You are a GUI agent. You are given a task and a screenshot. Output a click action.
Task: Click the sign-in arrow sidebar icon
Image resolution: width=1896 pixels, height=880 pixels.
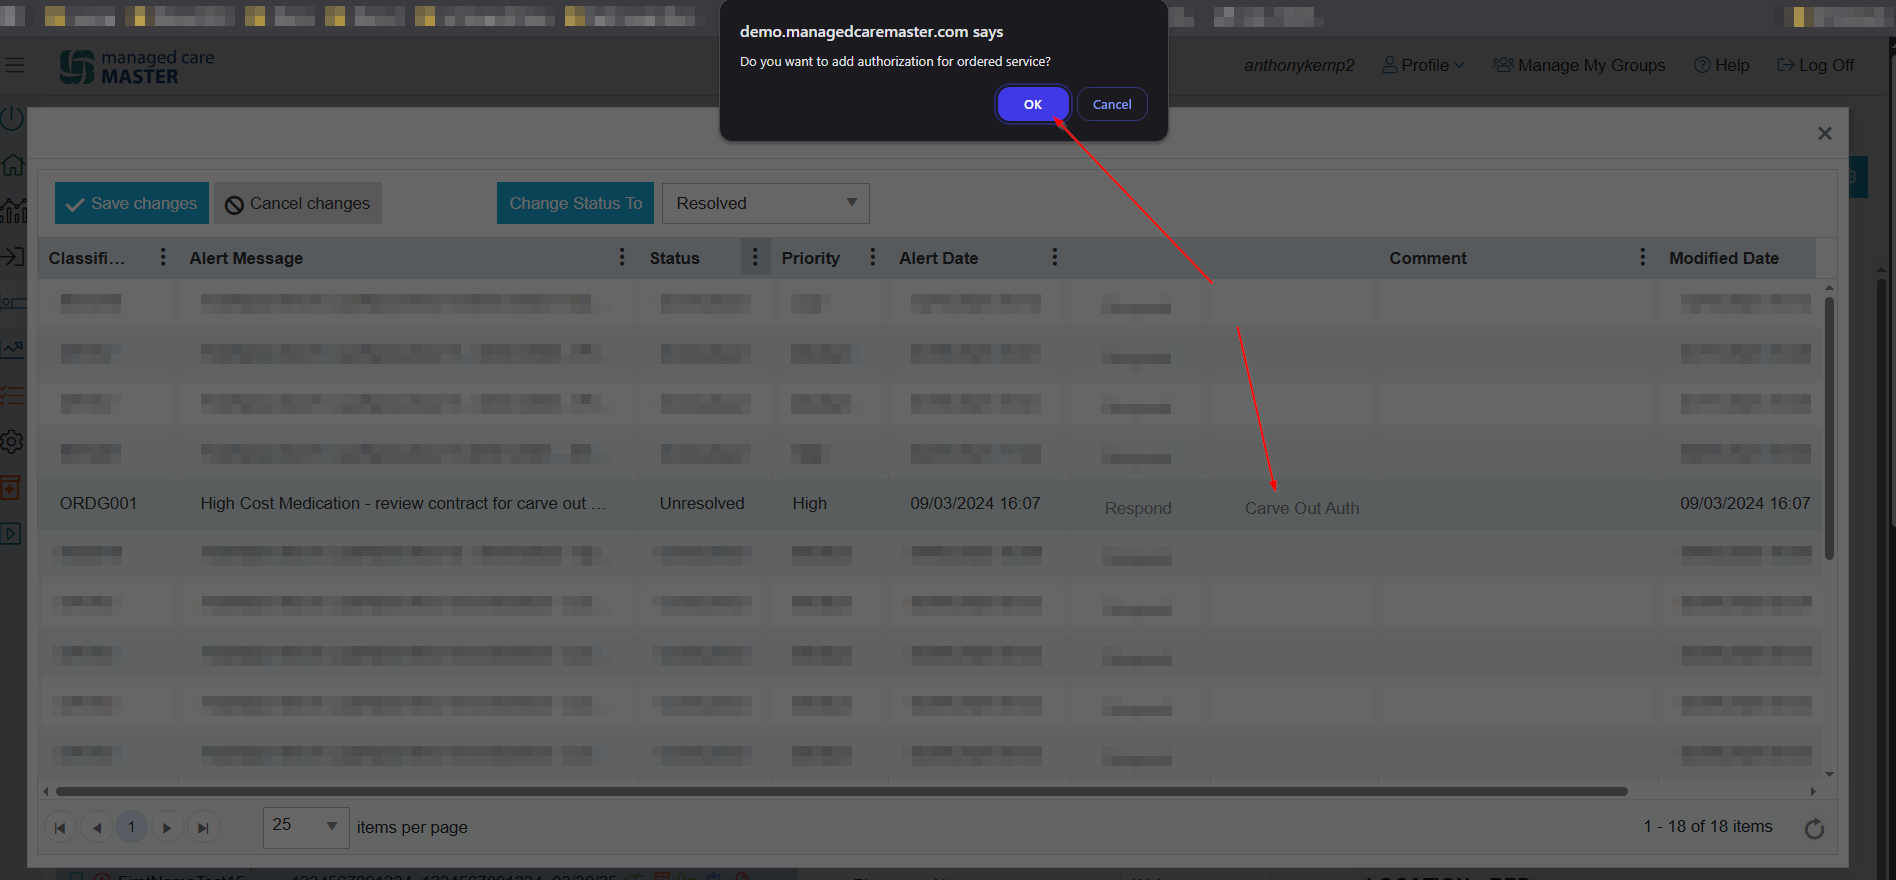pos(12,257)
